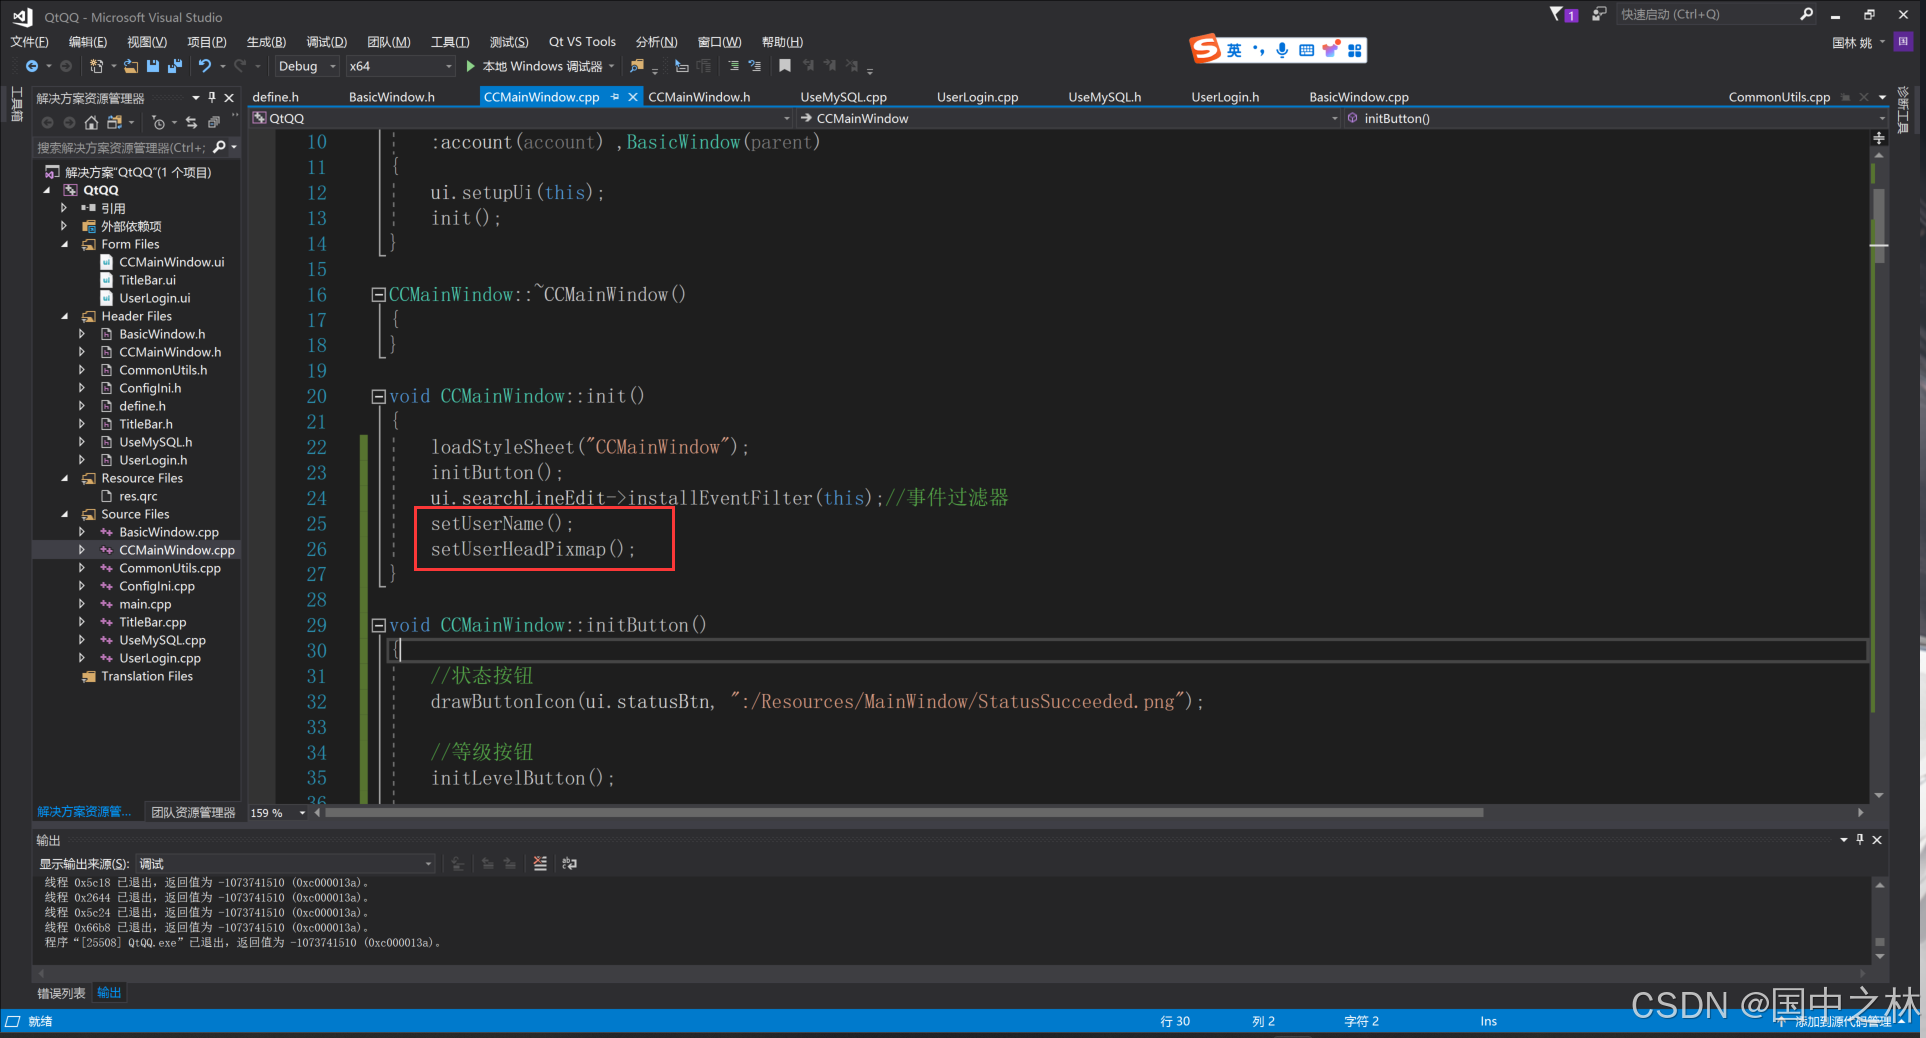The image size is (1926, 1038).
Task: Open the QtQQ project scope dropdown
Action: pyautogui.click(x=520, y=118)
